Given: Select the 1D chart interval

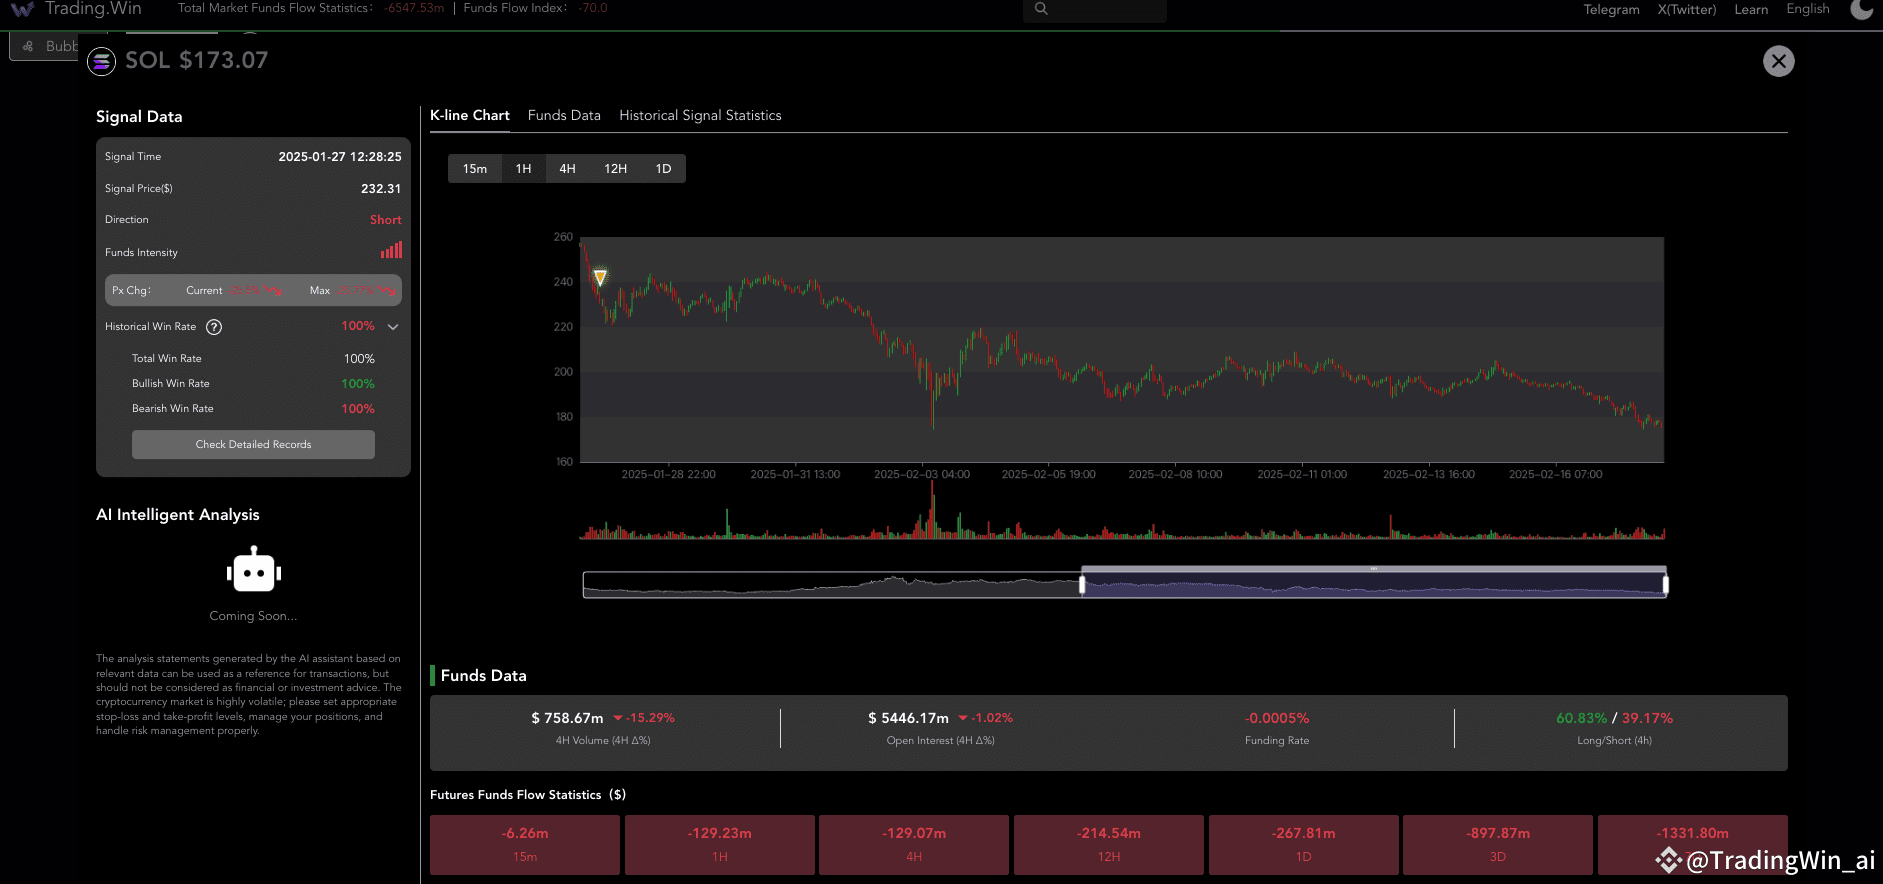Looking at the screenshot, I should 663,169.
